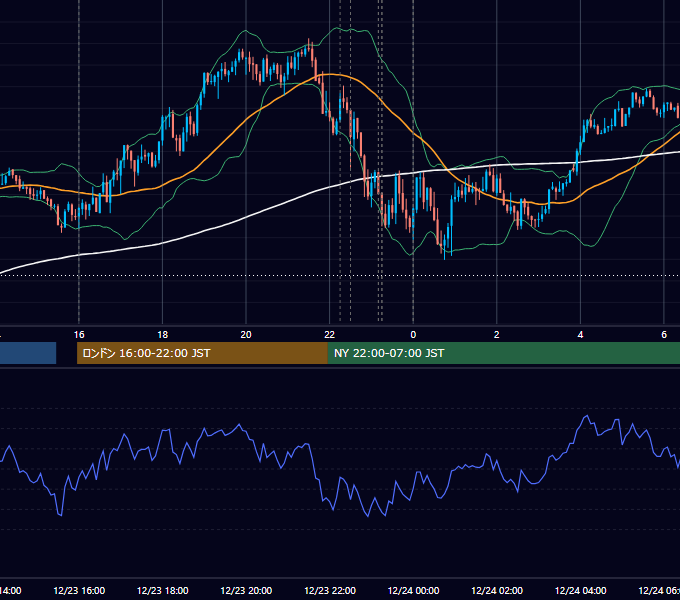This screenshot has width=680, height=600.
Task: Click the 18 hour label on the axis
Action: coord(163,334)
